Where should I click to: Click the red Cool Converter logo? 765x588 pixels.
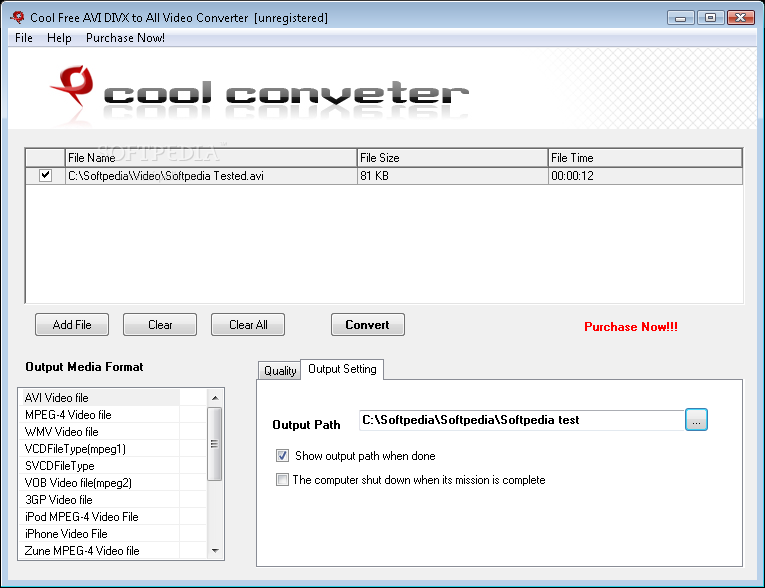pos(73,86)
